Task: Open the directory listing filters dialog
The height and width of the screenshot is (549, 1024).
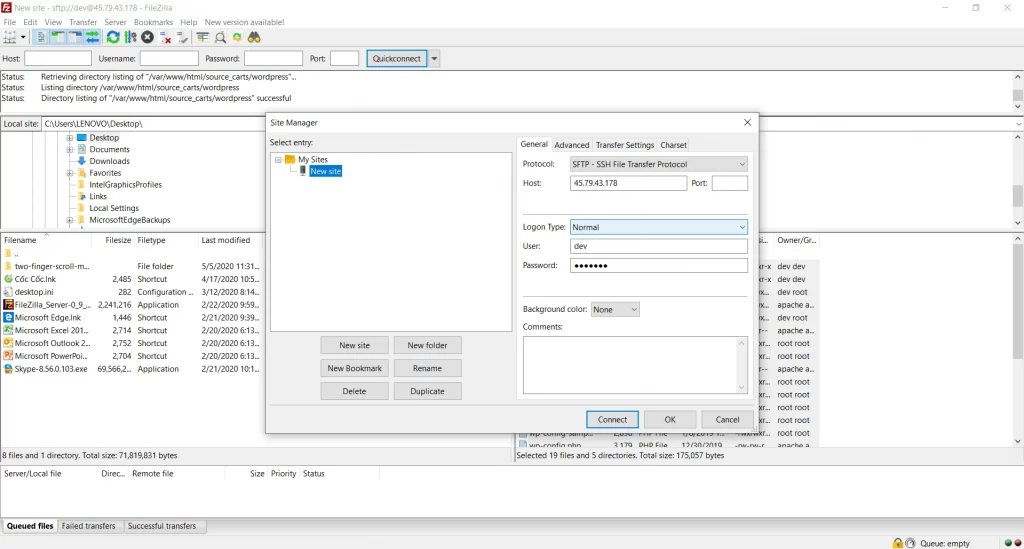Action: (202, 37)
